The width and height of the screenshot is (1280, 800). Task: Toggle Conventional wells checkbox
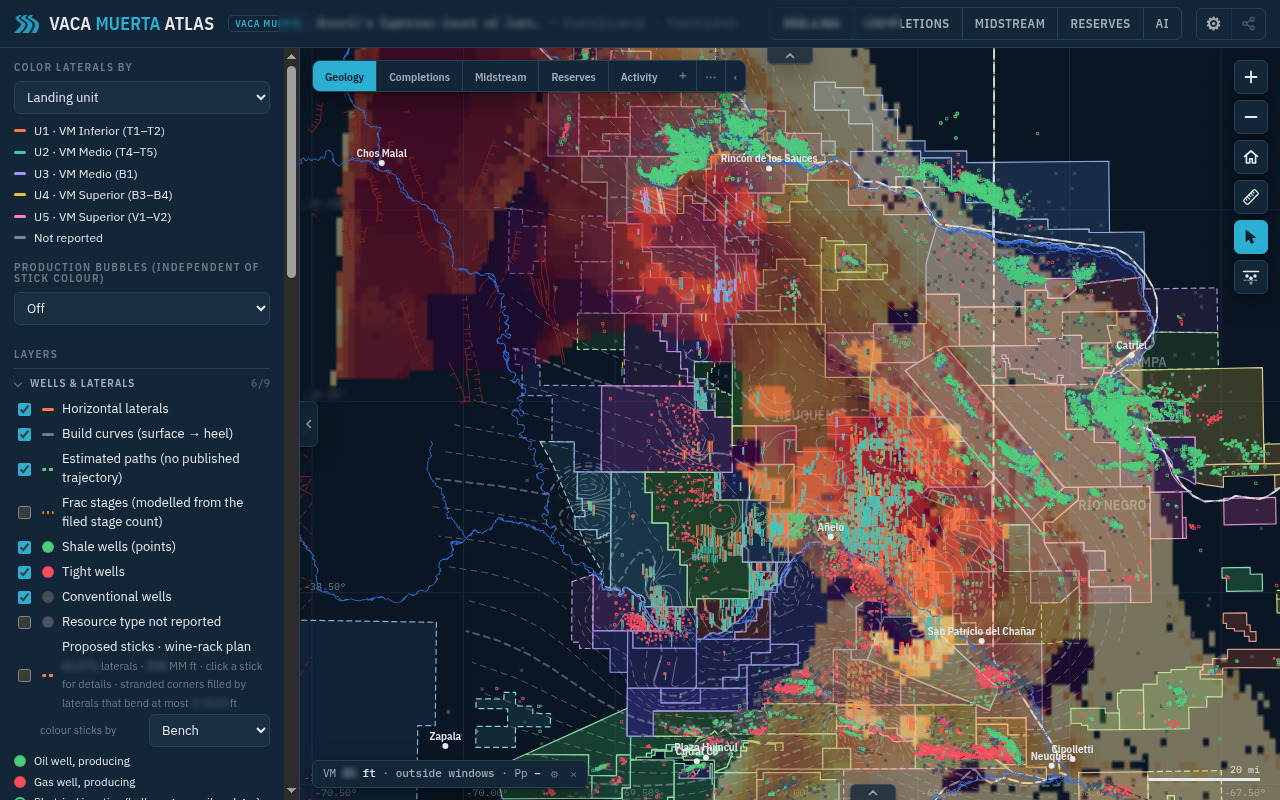[x=25, y=597]
